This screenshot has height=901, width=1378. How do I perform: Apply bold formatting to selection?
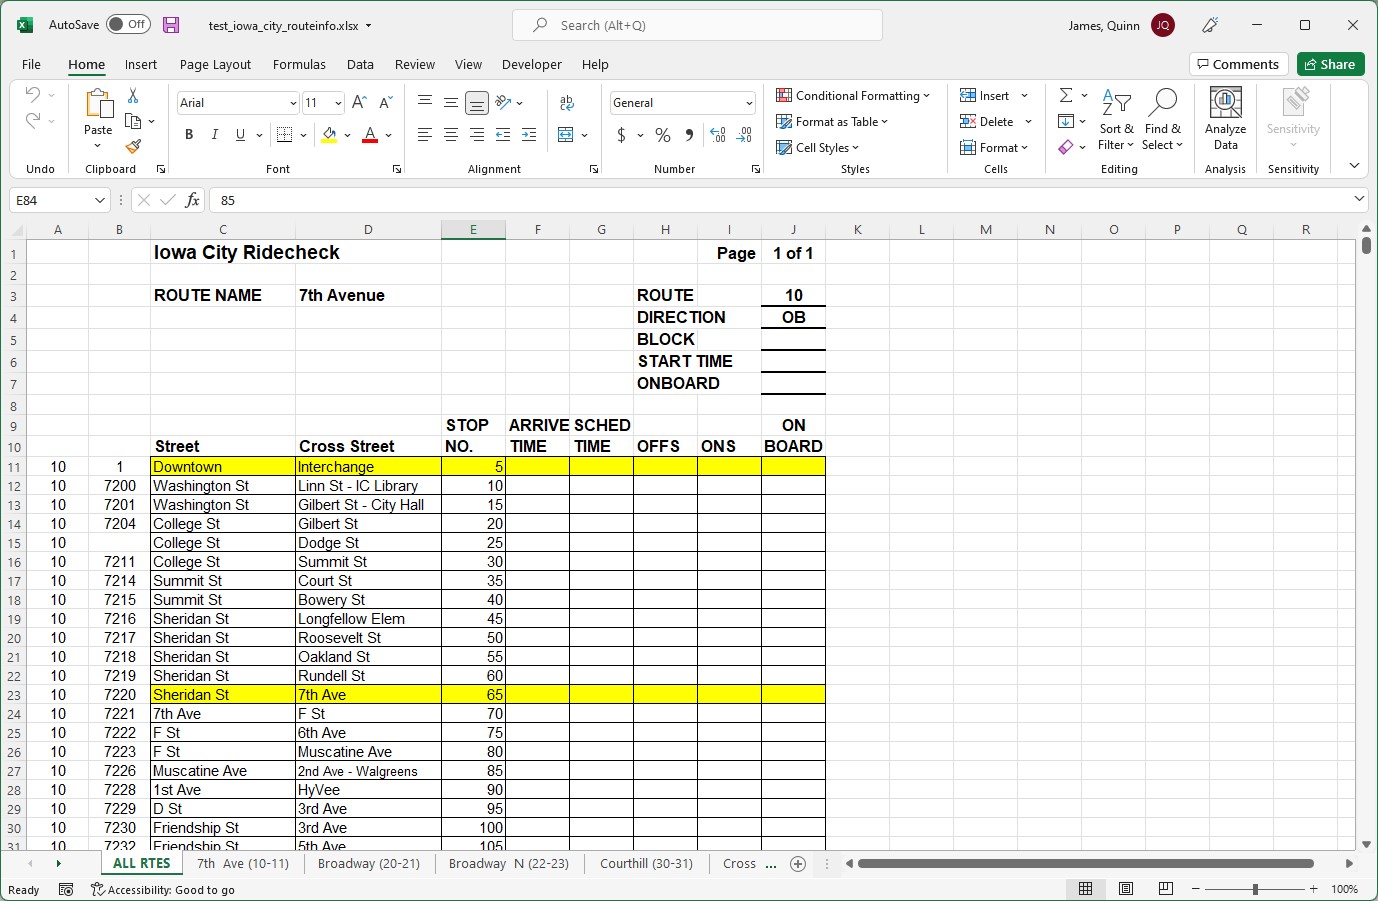point(188,134)
